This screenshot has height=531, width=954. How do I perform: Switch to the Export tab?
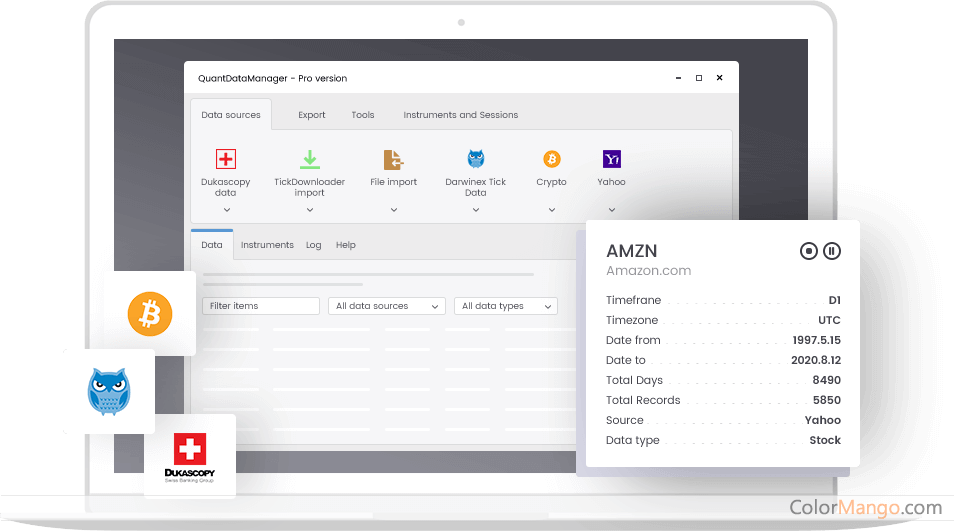point(312,115)
